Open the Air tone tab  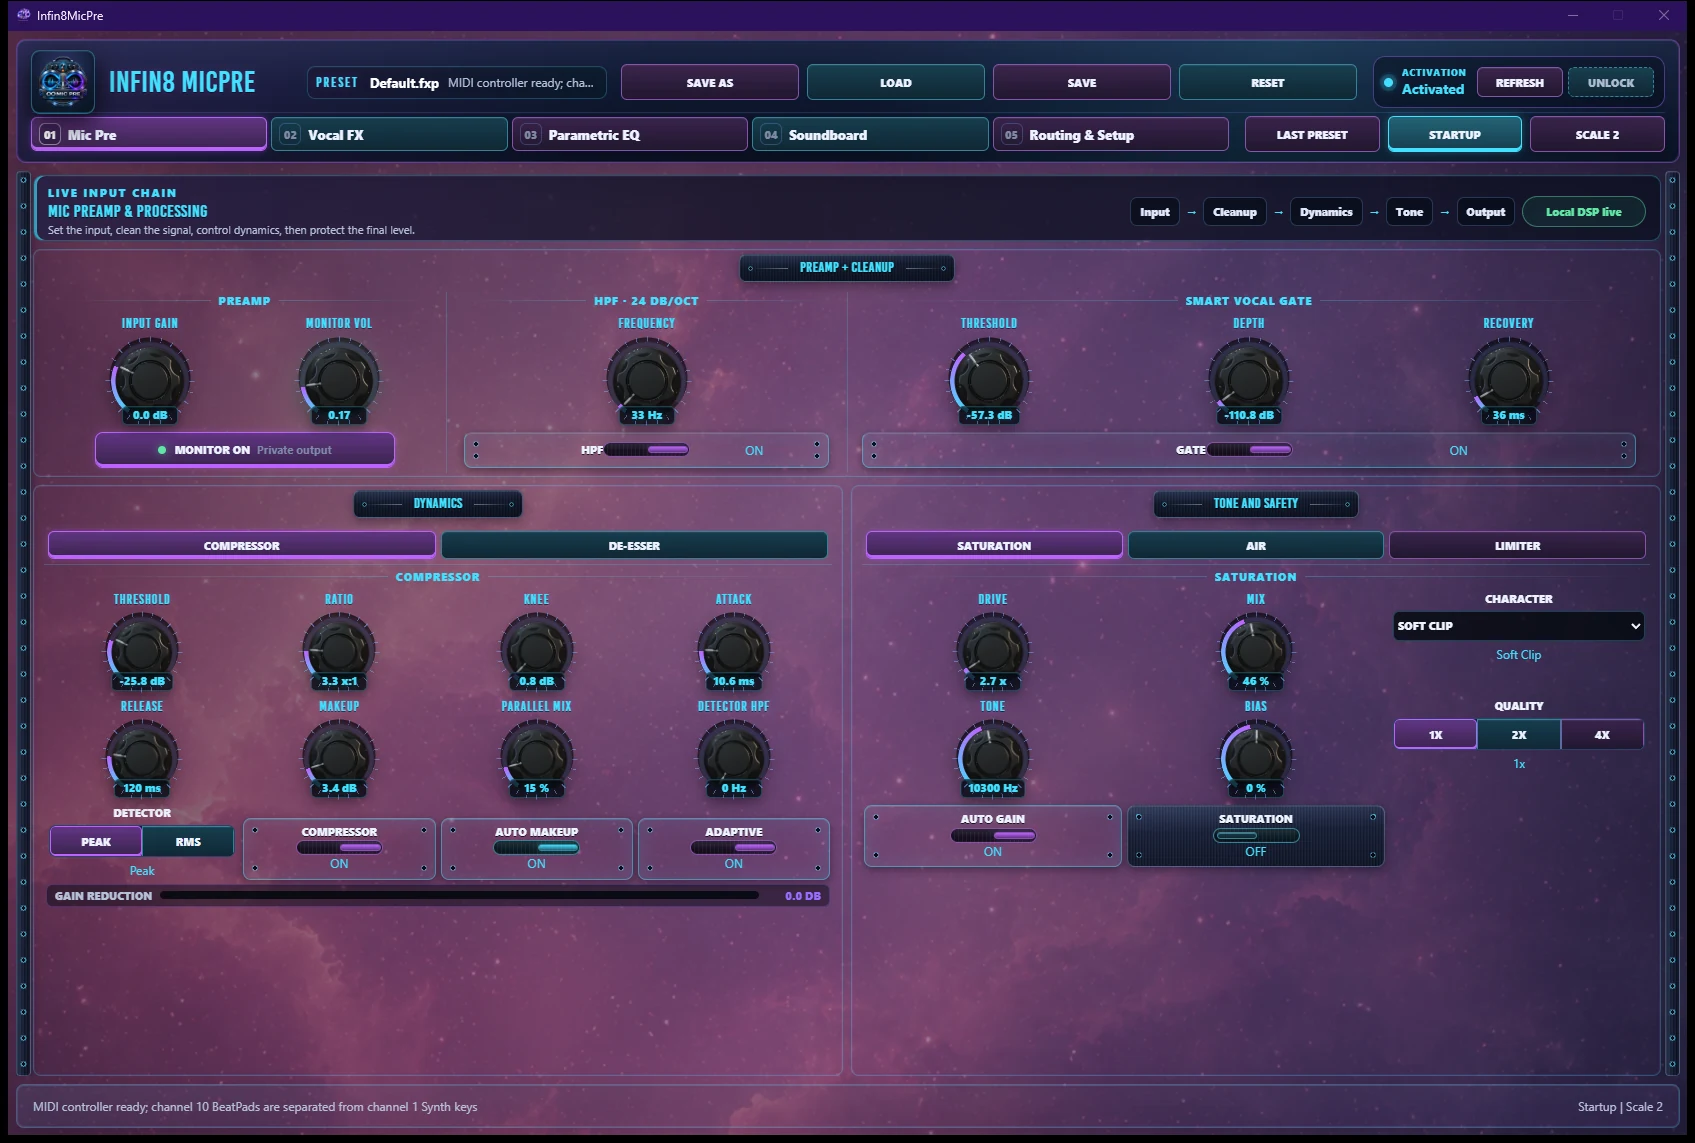pyautogui.click(x=1256, y=546)
